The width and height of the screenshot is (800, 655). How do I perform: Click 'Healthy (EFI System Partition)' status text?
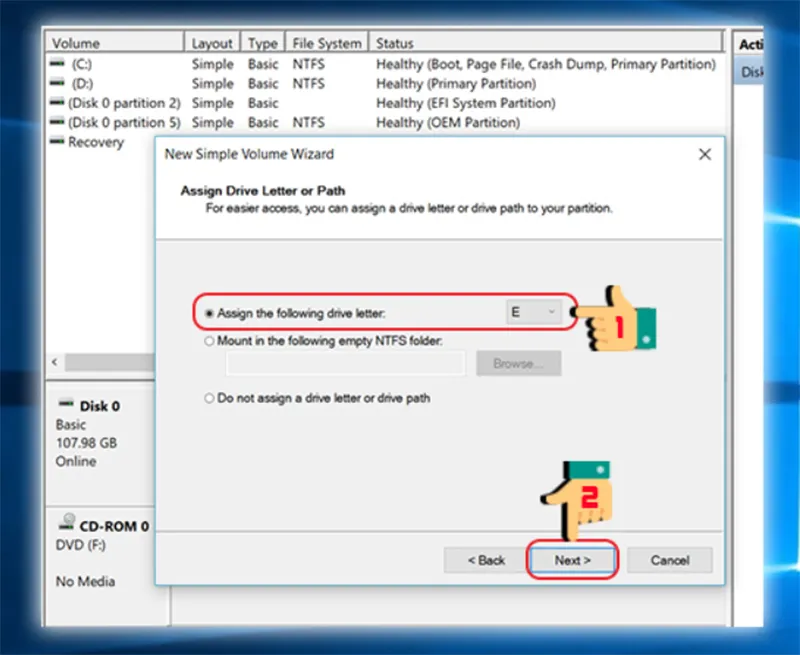point(466,103)
